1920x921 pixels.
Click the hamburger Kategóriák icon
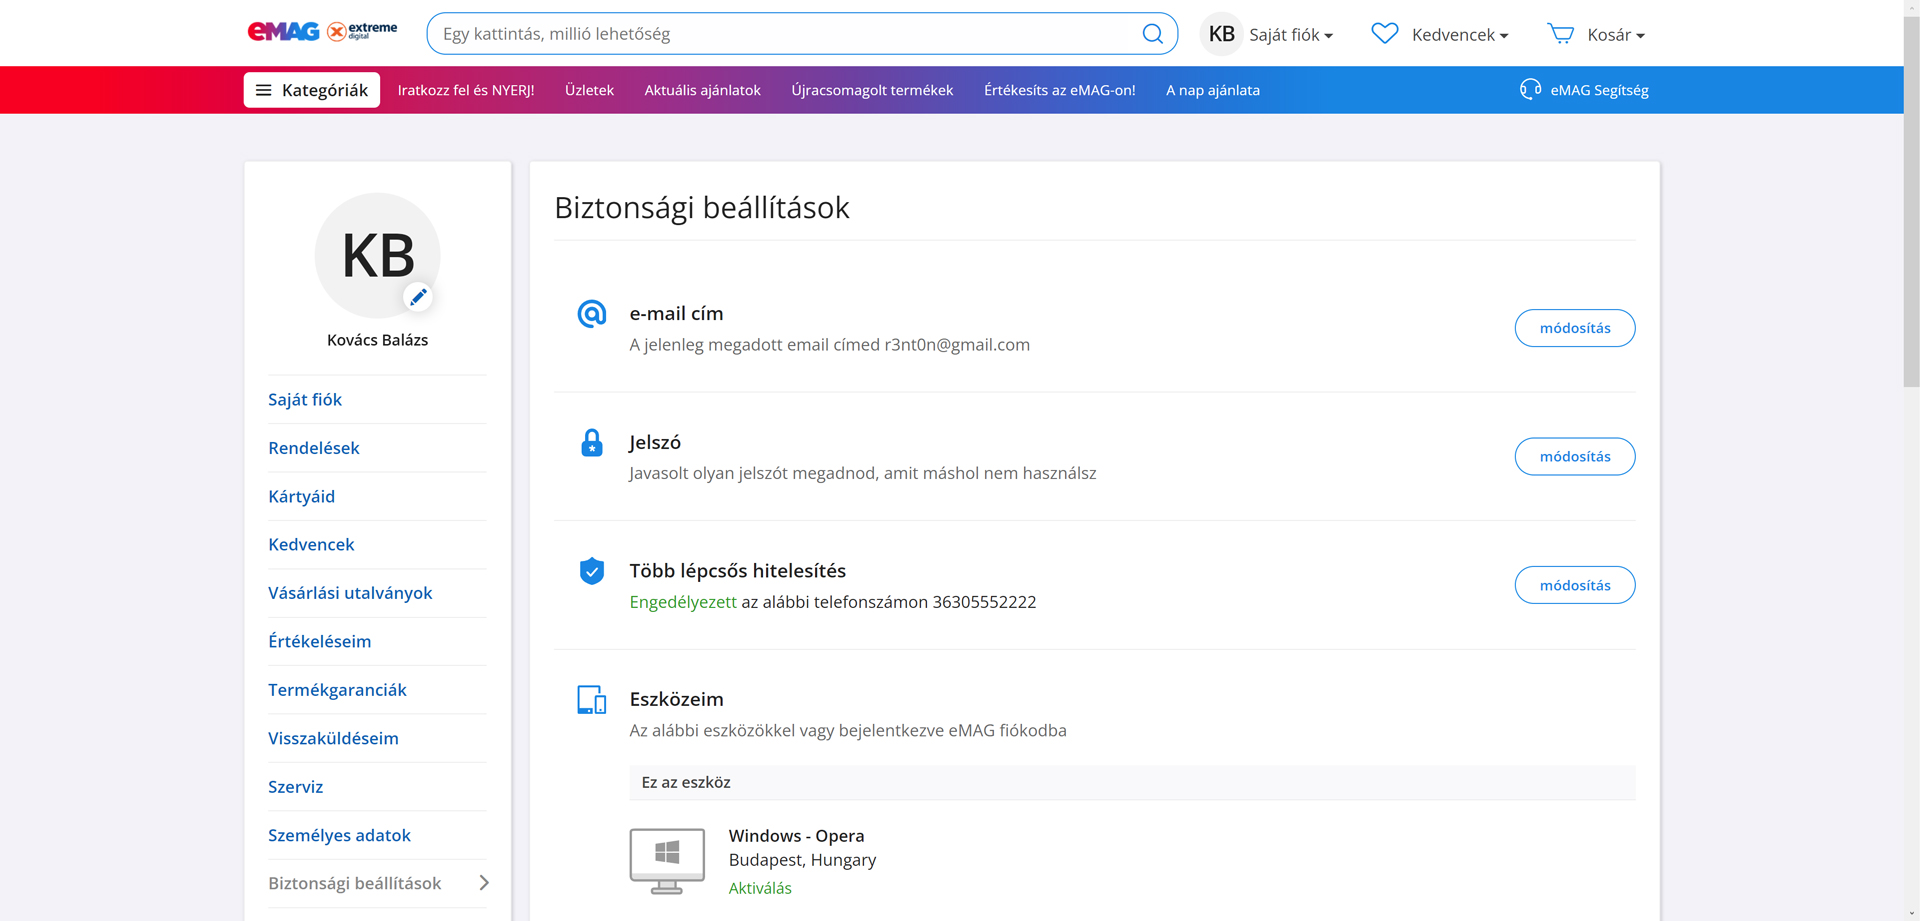pyautogui.click(x=264, y=90)
